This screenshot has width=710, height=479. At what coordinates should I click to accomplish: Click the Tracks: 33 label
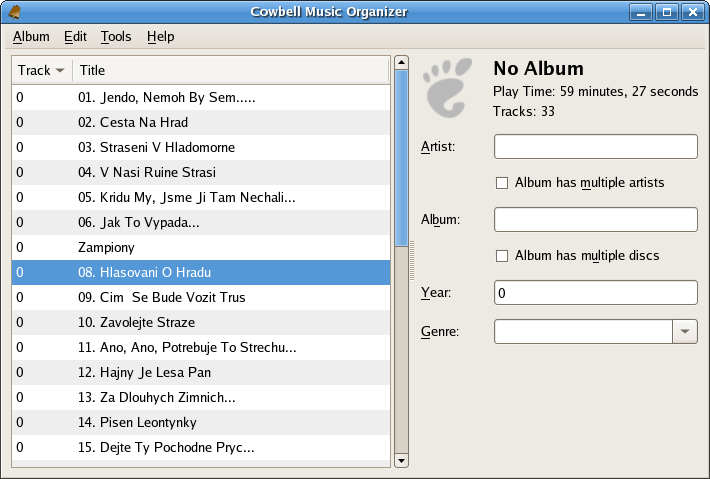tap(523, 111)
